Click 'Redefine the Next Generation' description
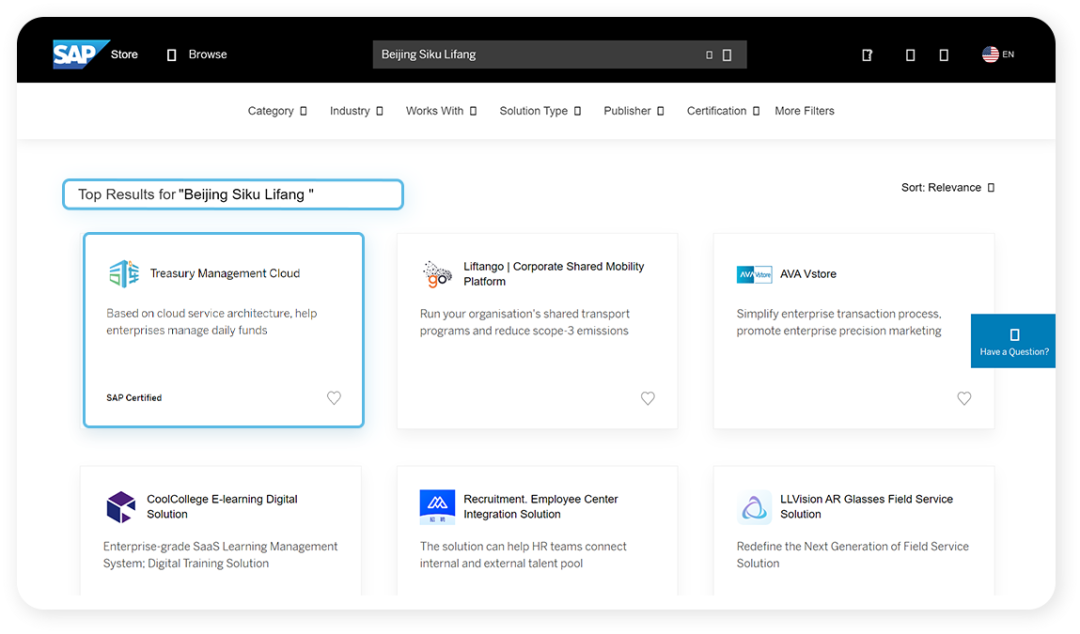Image resolution: width=1080 pixels, height=634 pixels. pos(853,555)
